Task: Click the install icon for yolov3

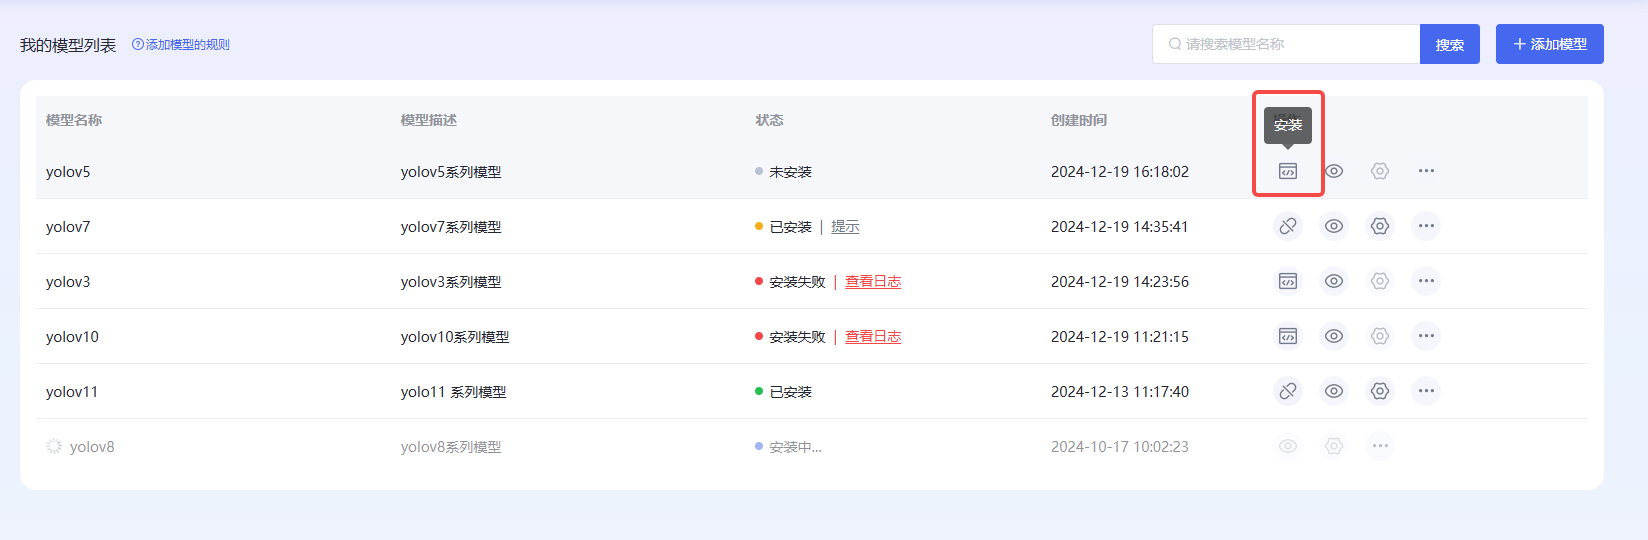Action: point(1288,281)
